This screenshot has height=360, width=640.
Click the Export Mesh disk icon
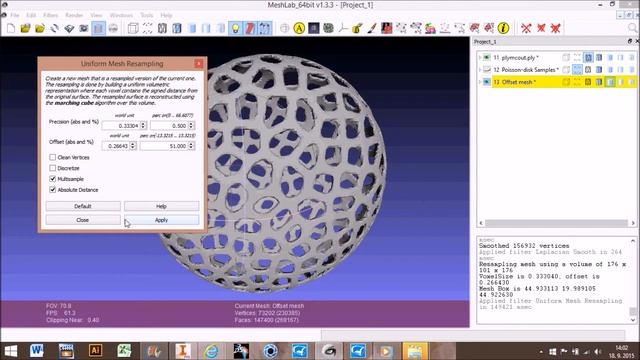tap(69, 28)
